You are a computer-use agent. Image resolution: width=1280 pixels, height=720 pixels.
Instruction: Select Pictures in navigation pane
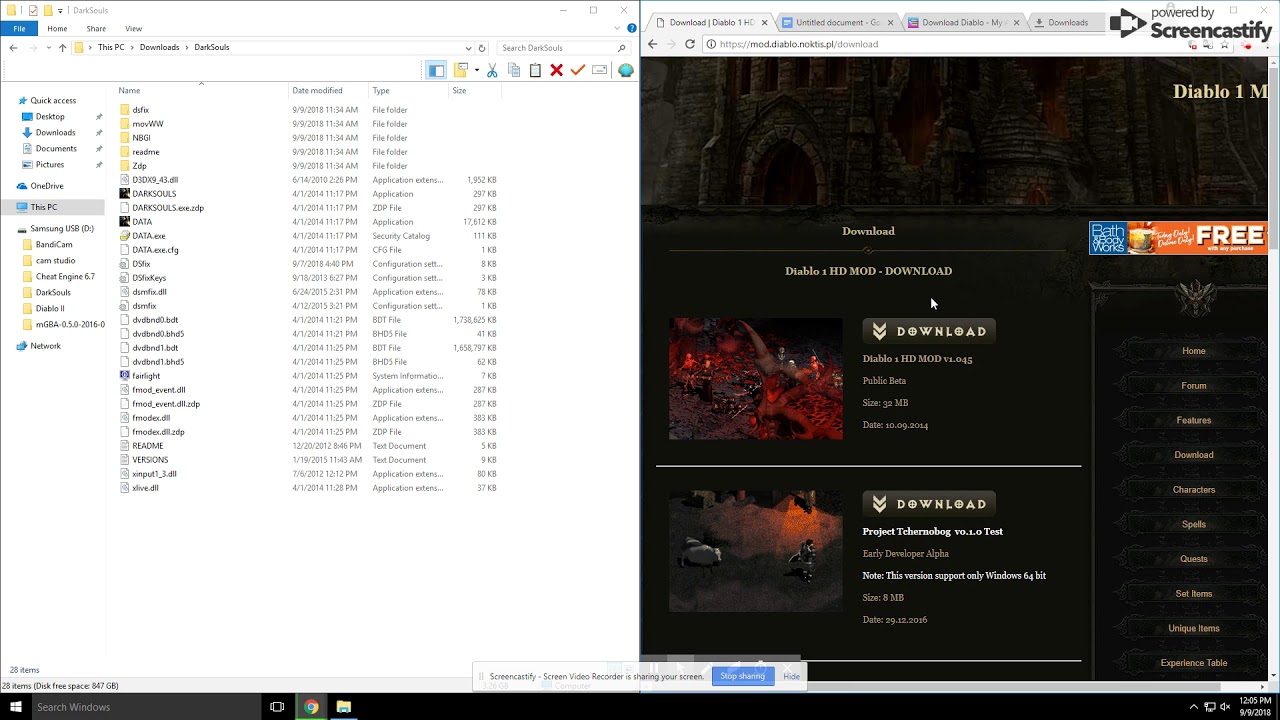tap(50, 164)
